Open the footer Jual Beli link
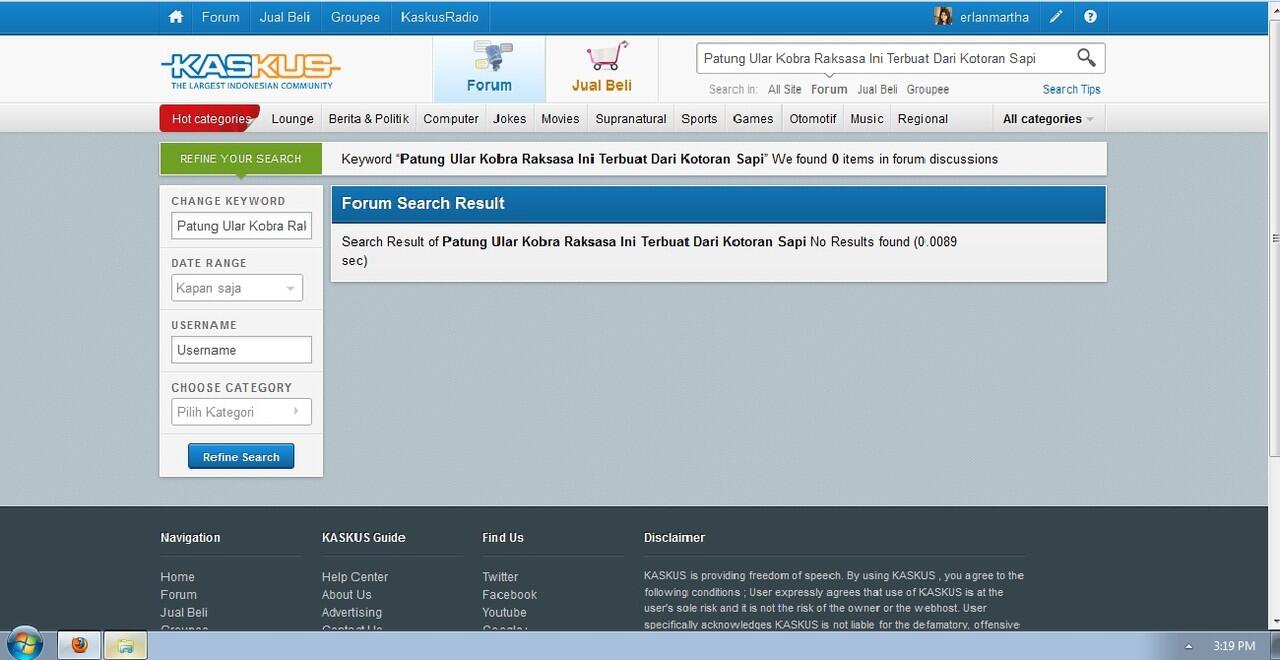 tap(184, 613)
